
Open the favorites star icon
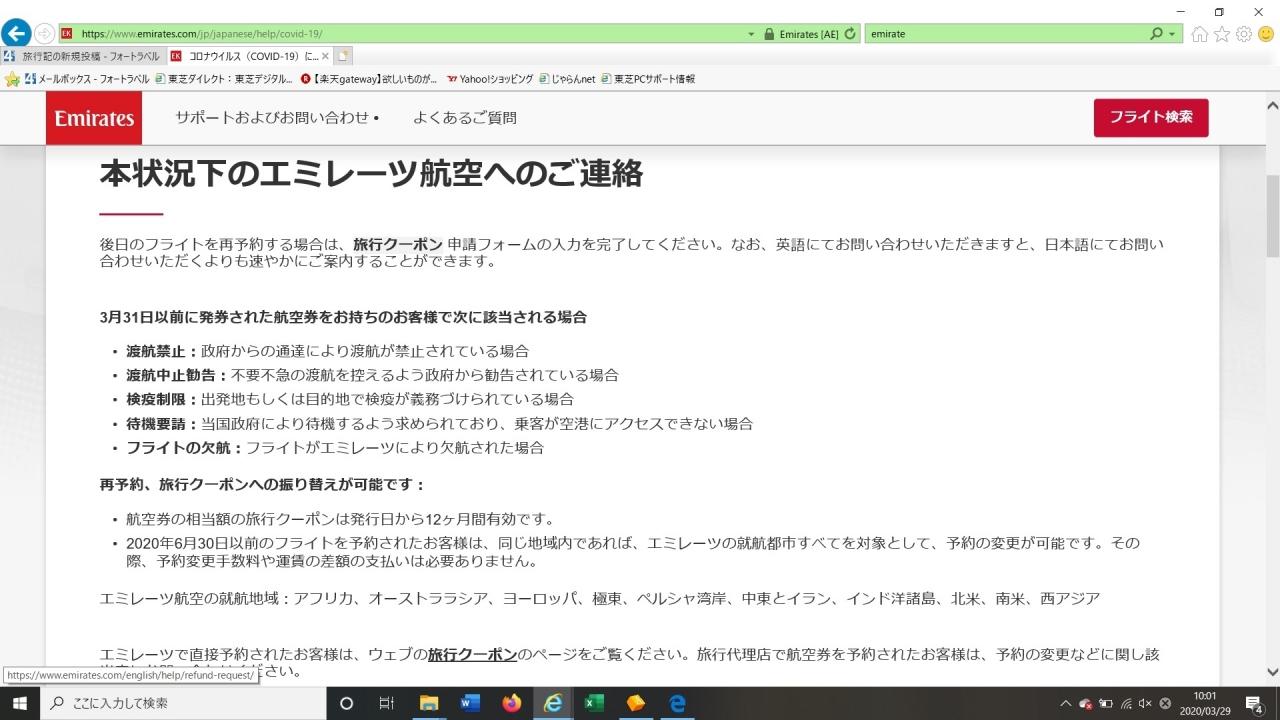pyautogui.click(x=1222, y=34)
